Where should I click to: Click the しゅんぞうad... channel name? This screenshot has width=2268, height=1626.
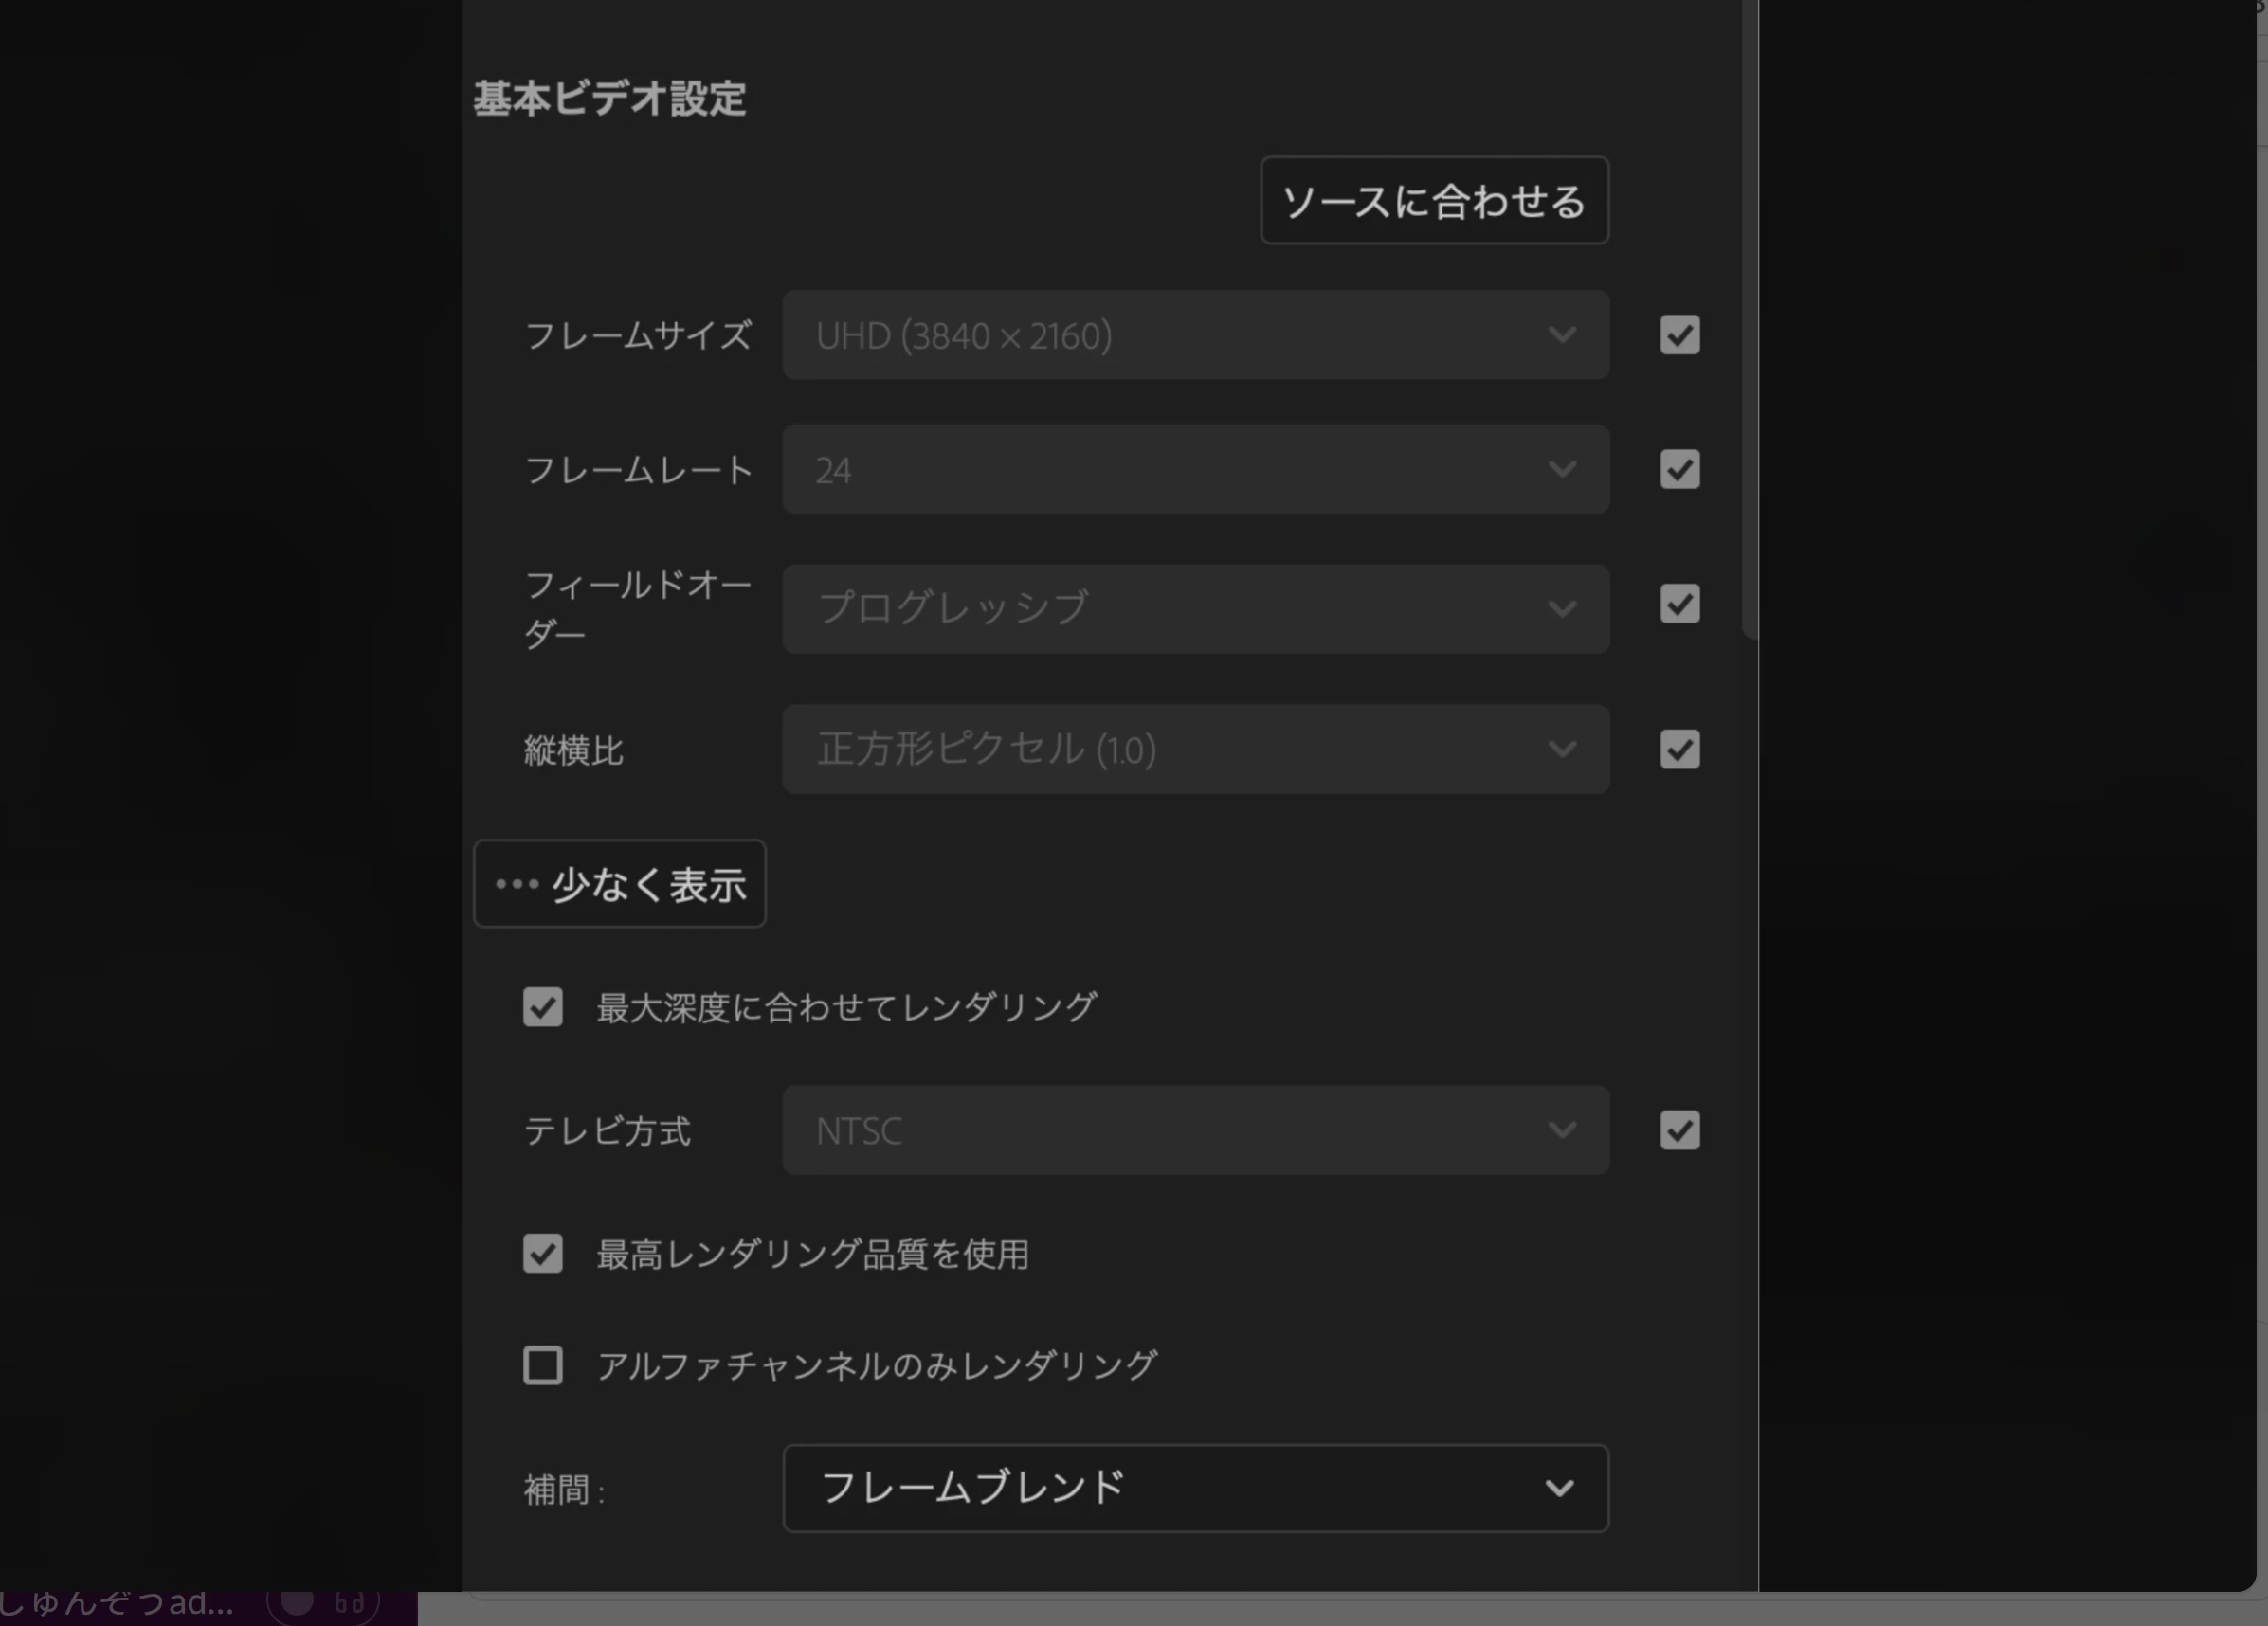[117, 1603]
